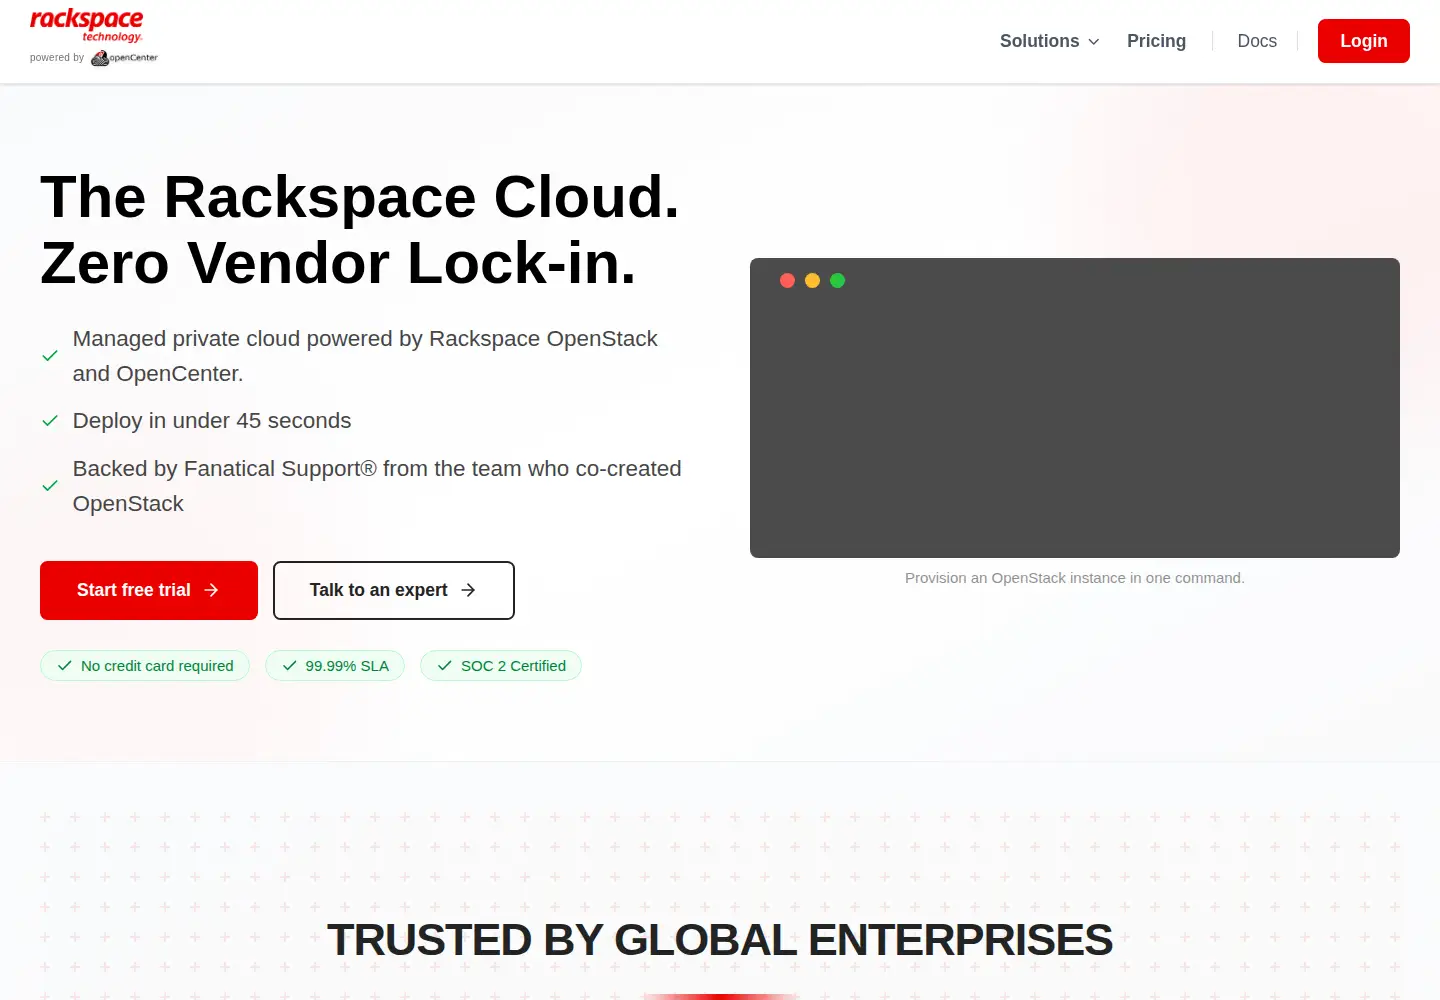Viewport: 1440px width, 1000px height.
Task: Click the red dot in terminal window
Action: (x=787, y=281)
